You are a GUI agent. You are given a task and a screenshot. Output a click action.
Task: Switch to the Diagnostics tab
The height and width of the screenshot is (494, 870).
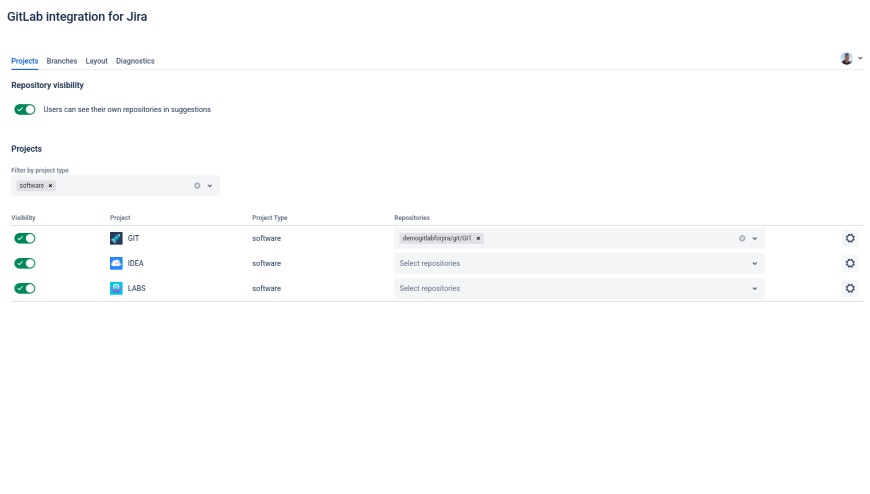[135, 61]
